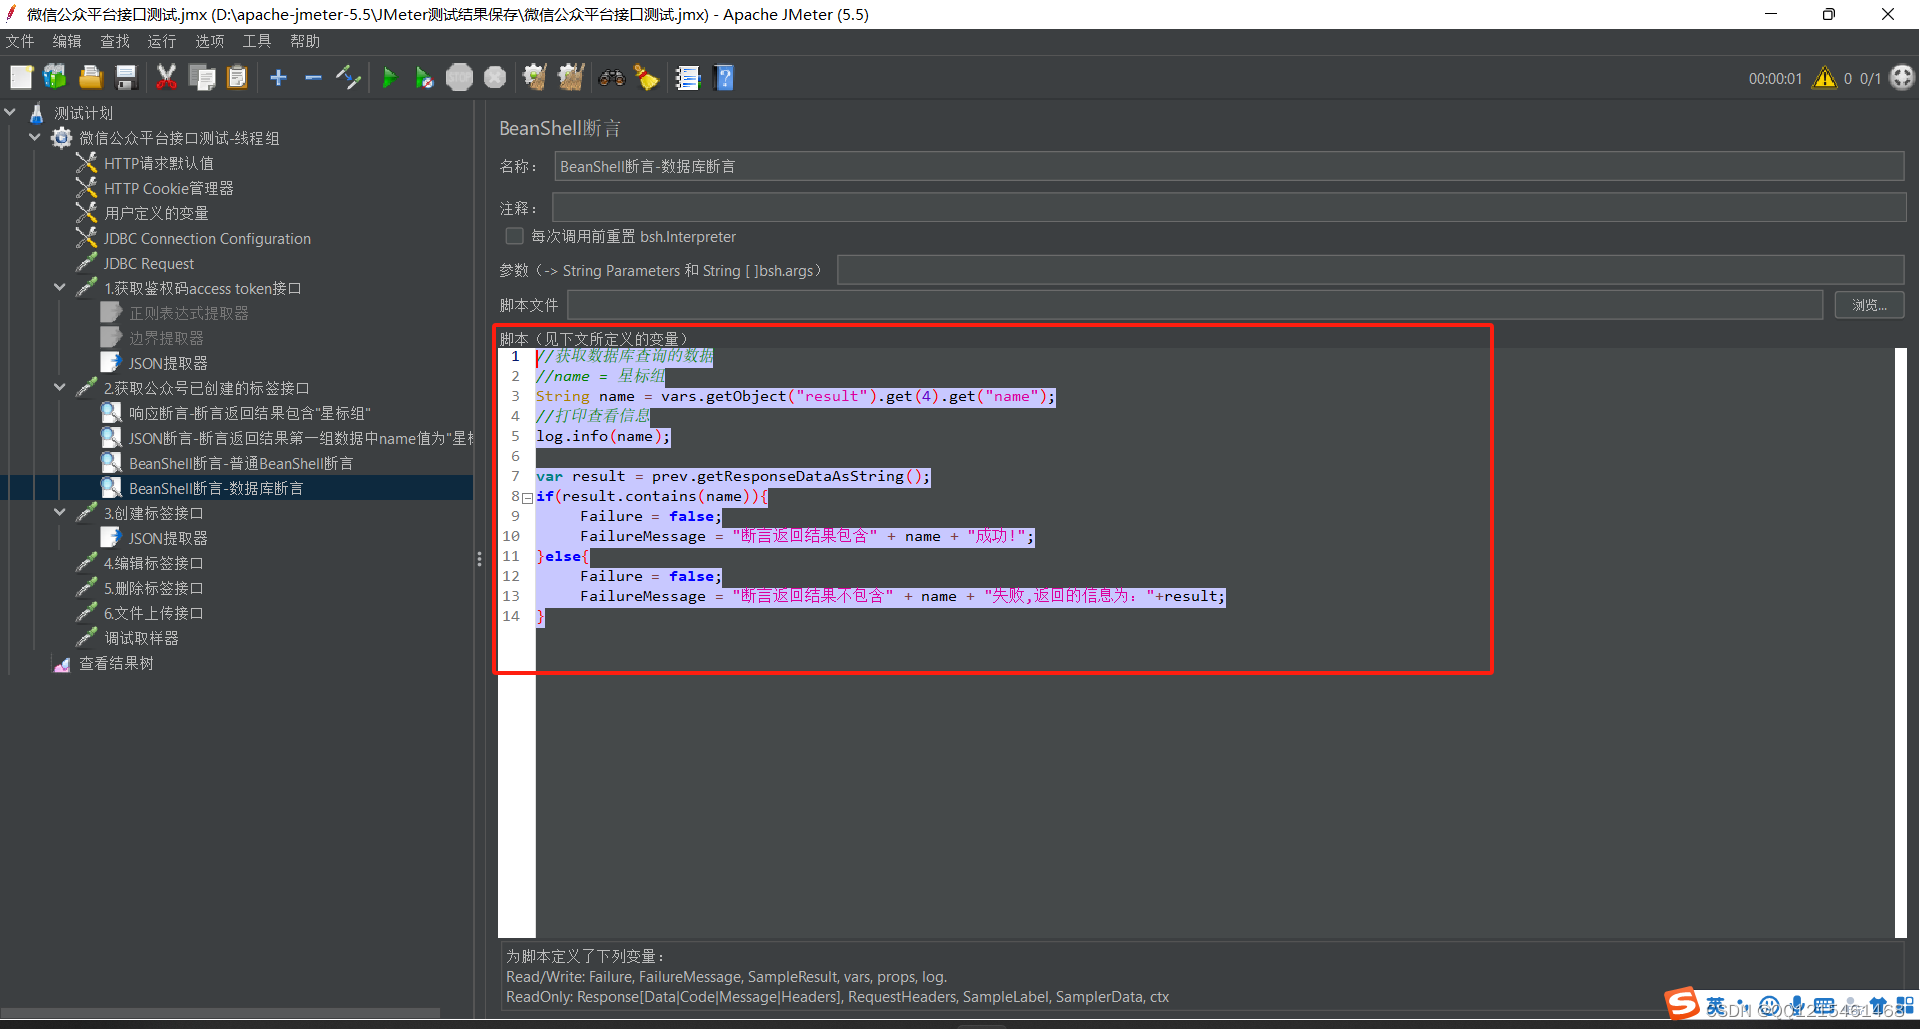Click the Toggle enable/disable icon

348,78
